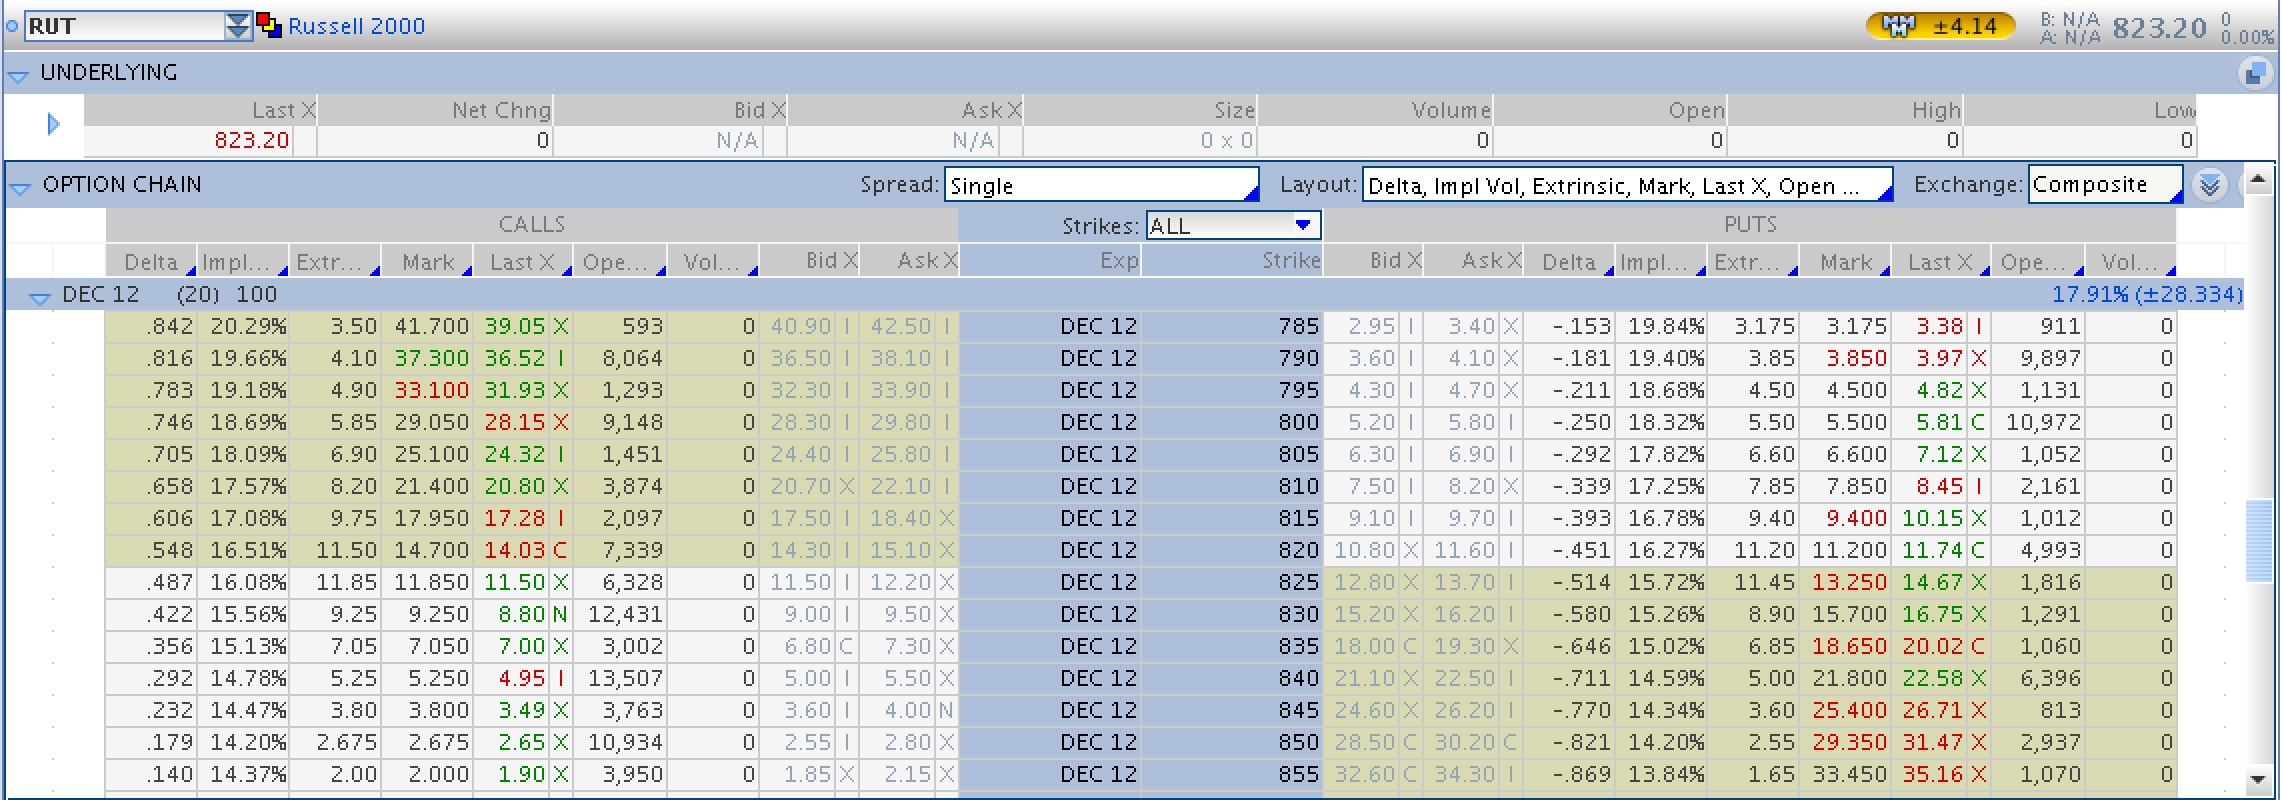
Task: Click the blue arrow left of the Last X row
Action: click(54, 124)
